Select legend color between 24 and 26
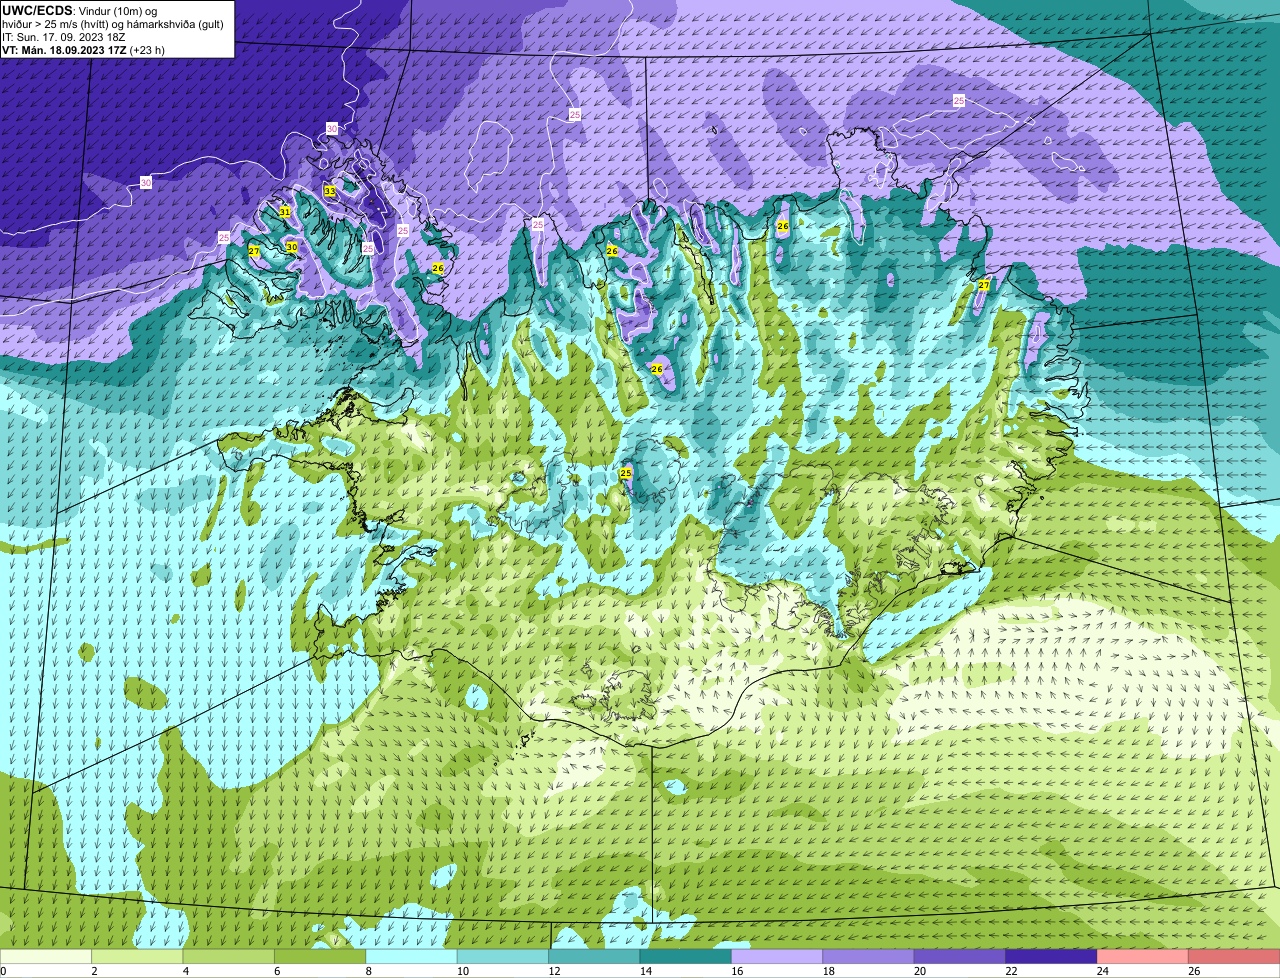 1143,956
